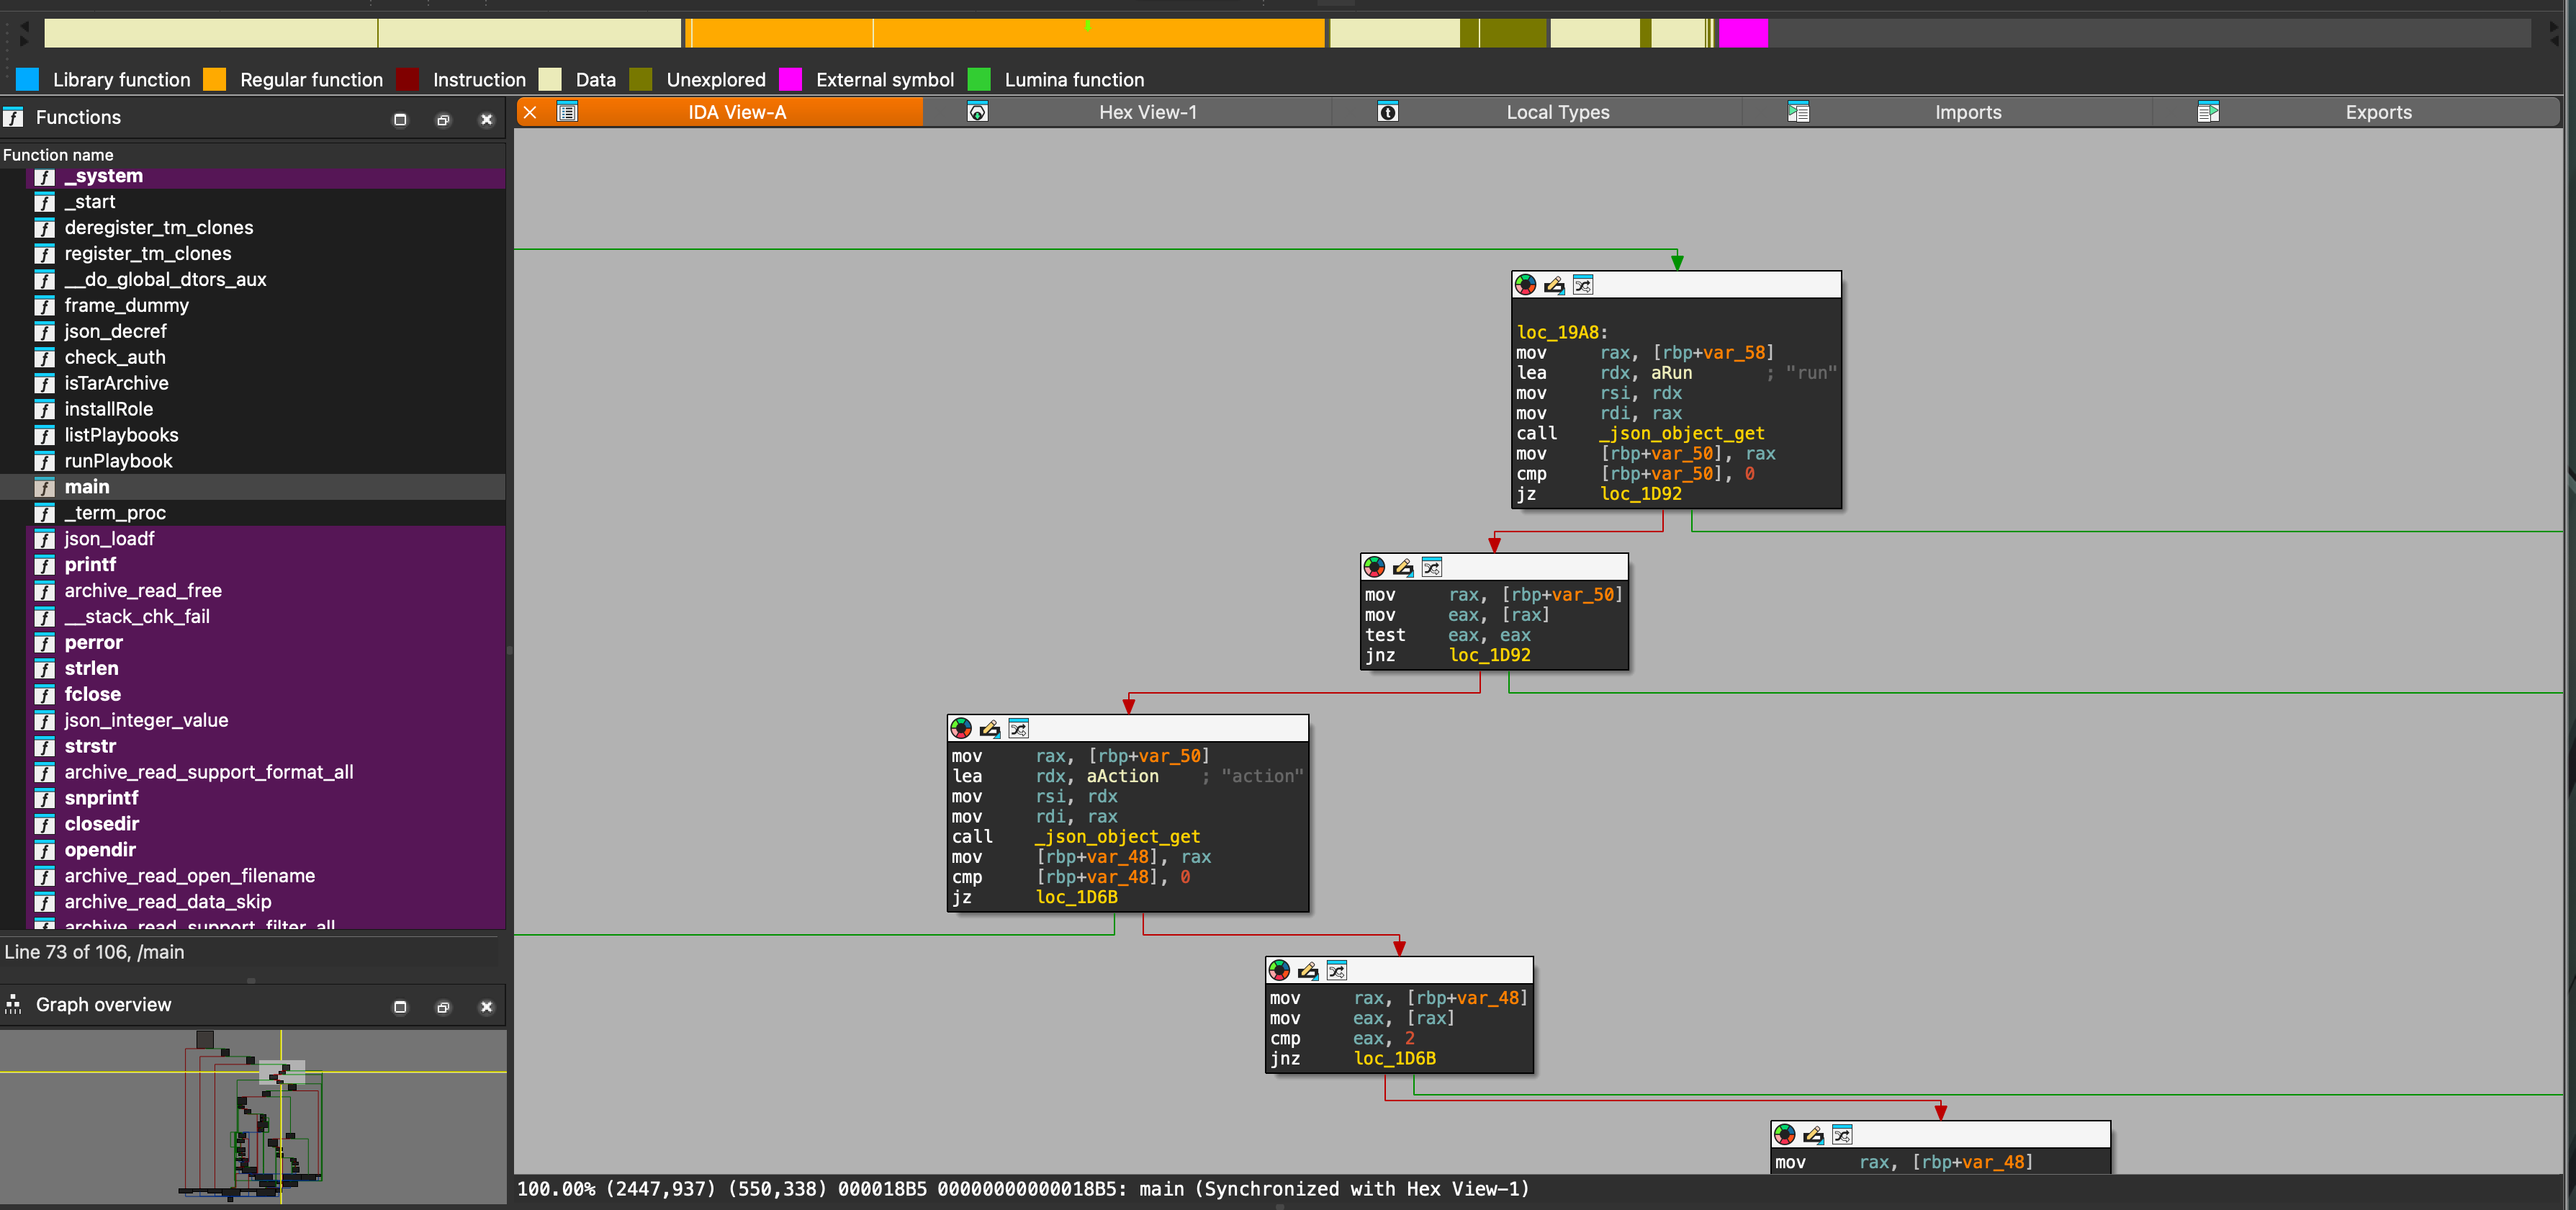Click group nodes icon on loc_19A8 node

pos(1582,285)
